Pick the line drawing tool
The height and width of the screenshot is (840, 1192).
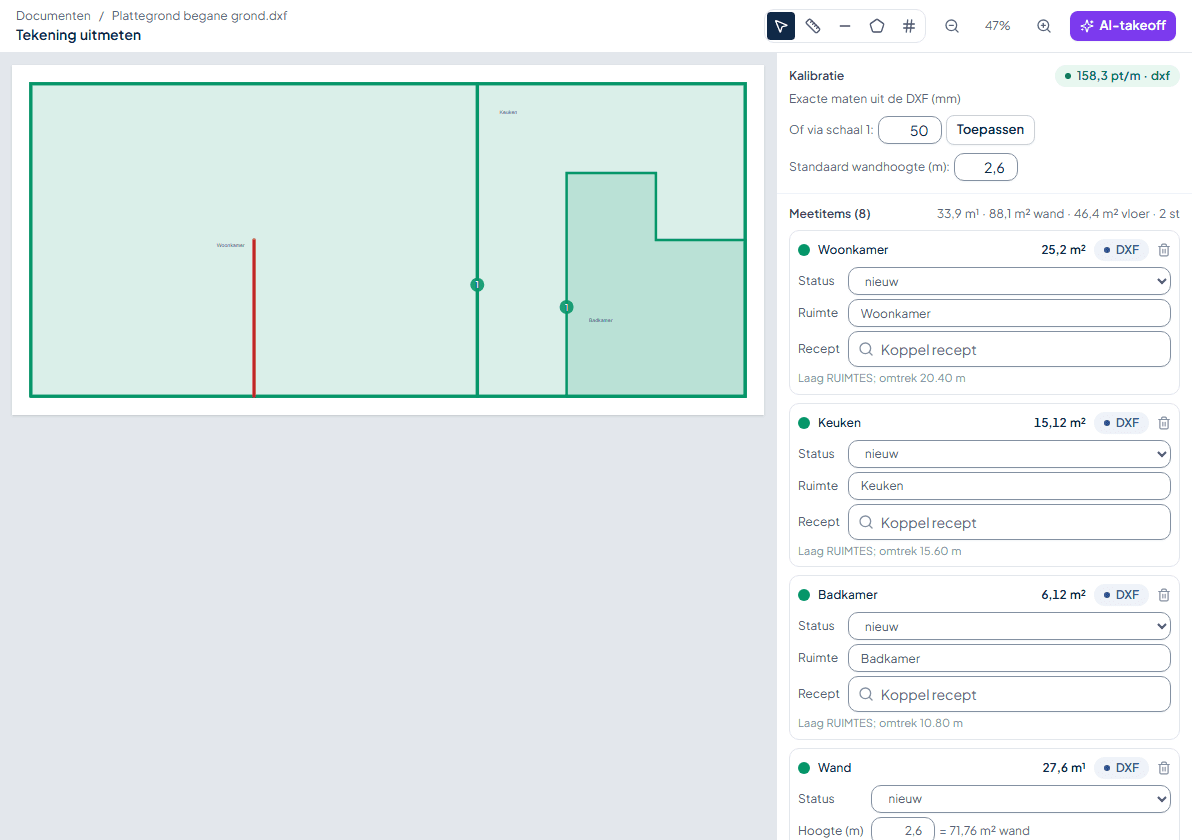(x=845, y=26)
